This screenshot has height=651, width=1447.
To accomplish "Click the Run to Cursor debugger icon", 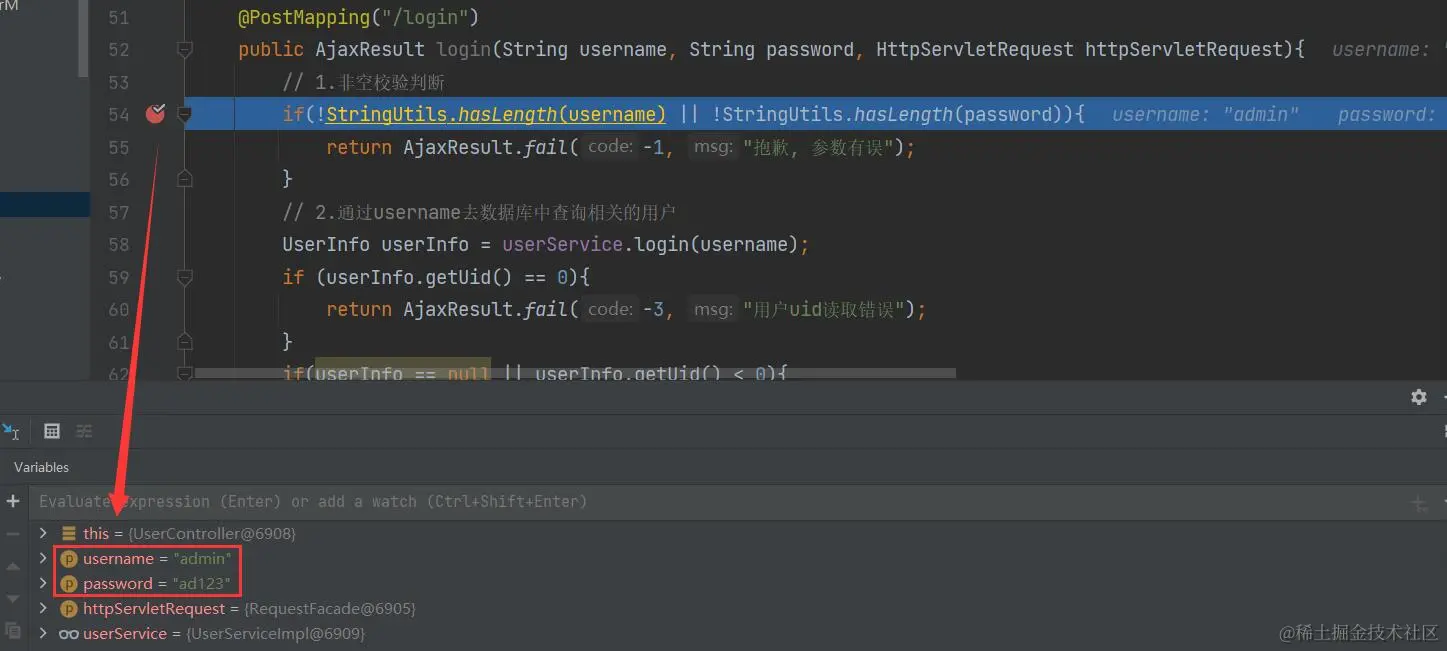I will tap(11, 431).
